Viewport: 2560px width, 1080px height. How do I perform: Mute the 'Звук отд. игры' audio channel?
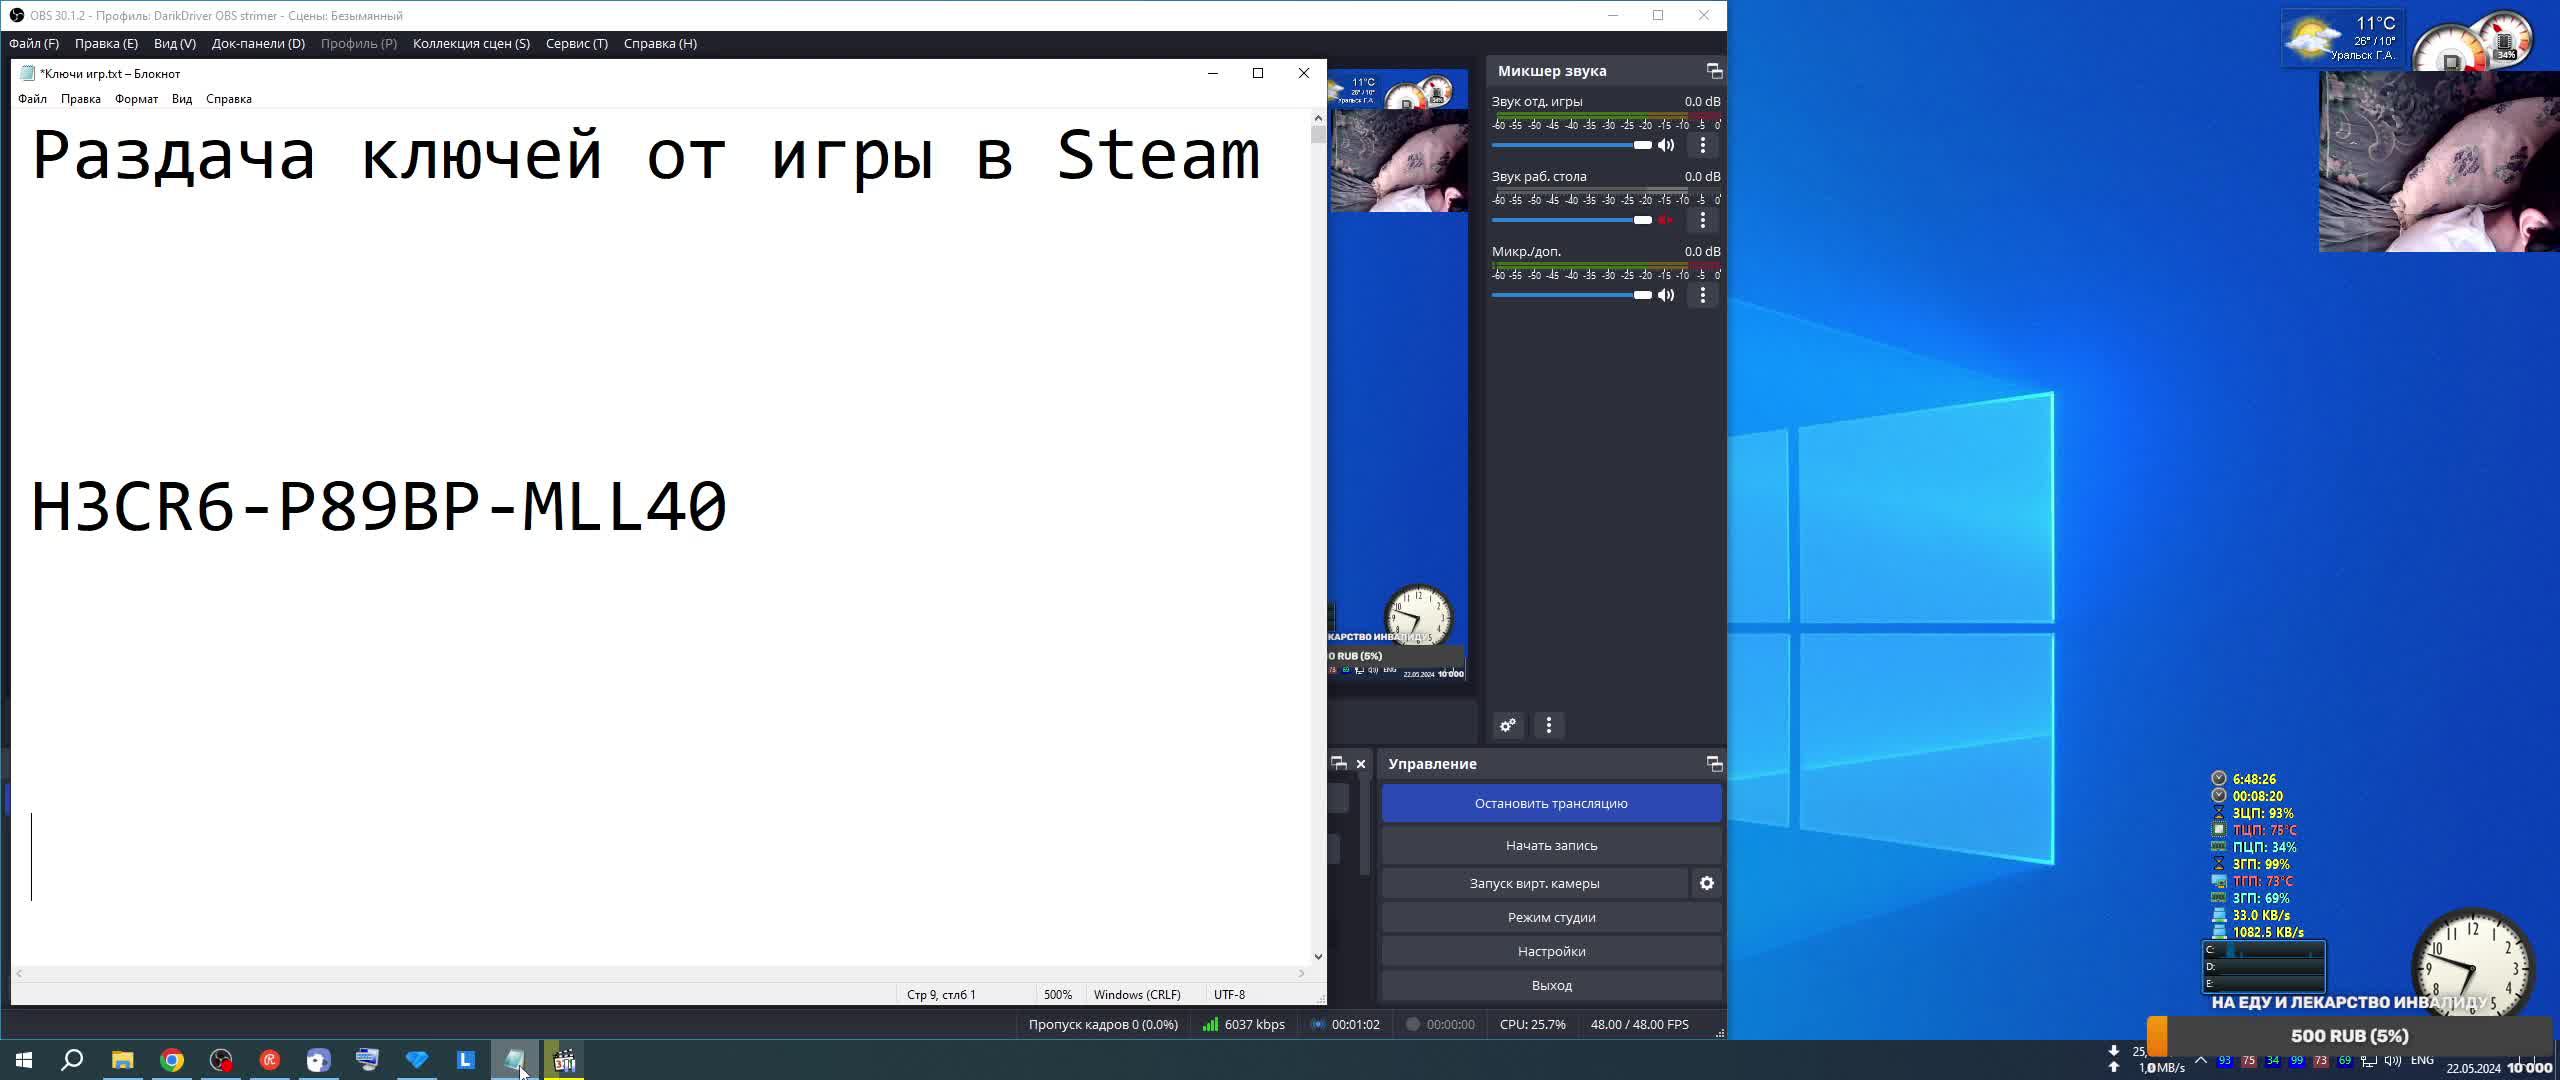coord(1666,145)
